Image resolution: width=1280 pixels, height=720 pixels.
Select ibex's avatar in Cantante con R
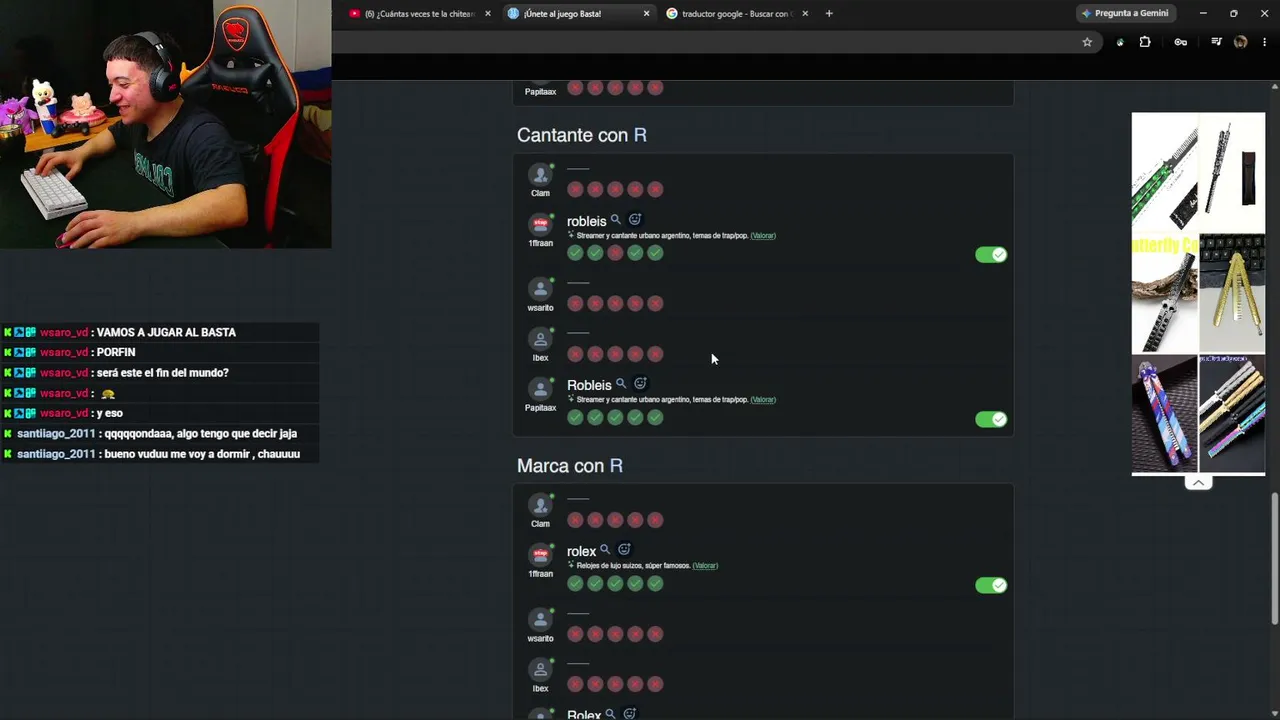pyautogui.click(x=540, y=339)
